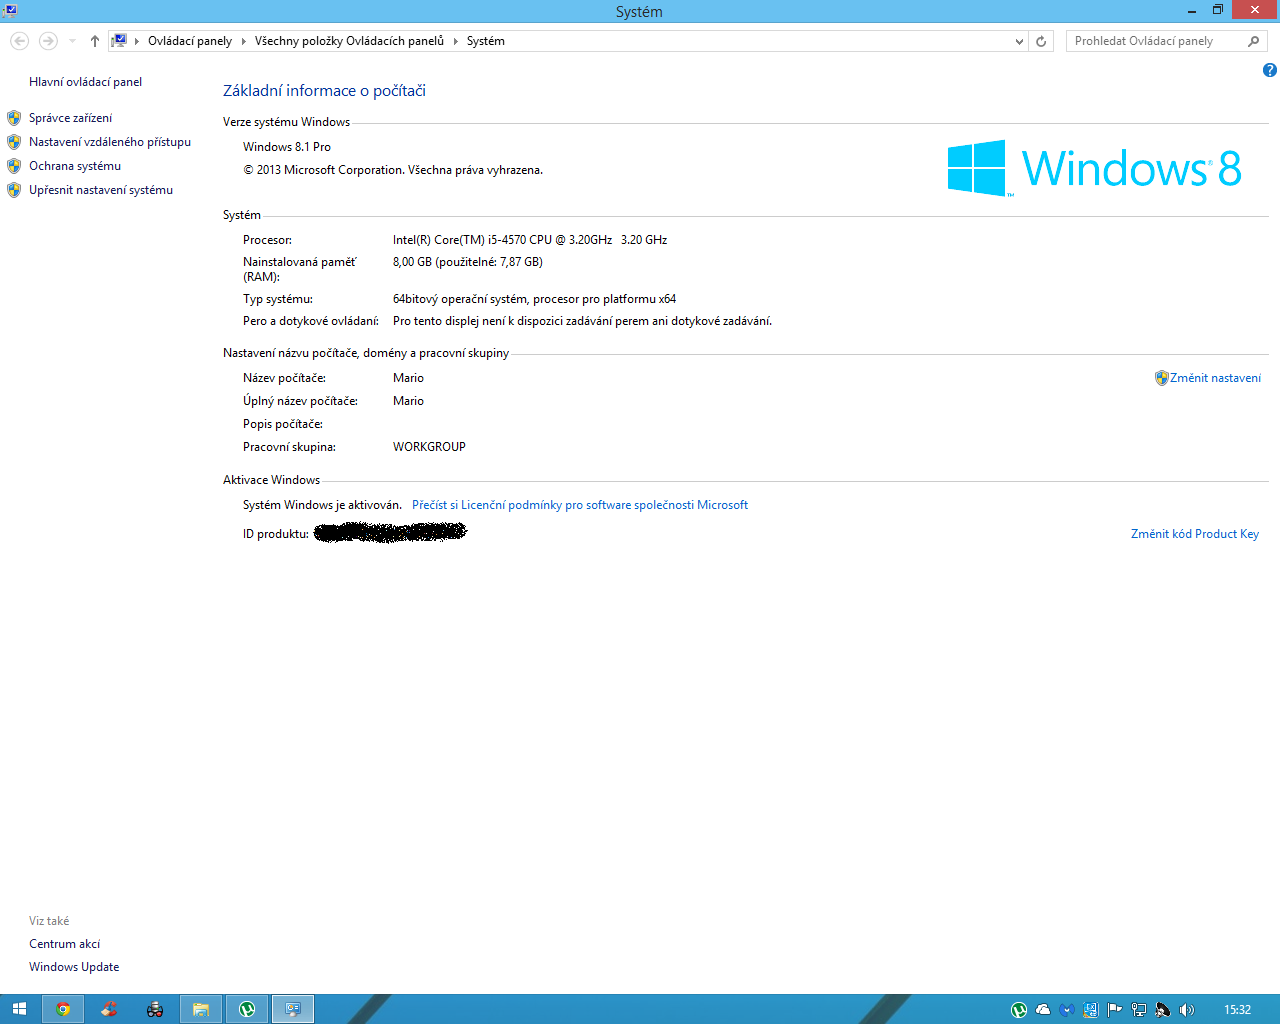Open 'Ochrana systému' in the sidebar
1280x1024 pixels.
(x=75, y=166)
